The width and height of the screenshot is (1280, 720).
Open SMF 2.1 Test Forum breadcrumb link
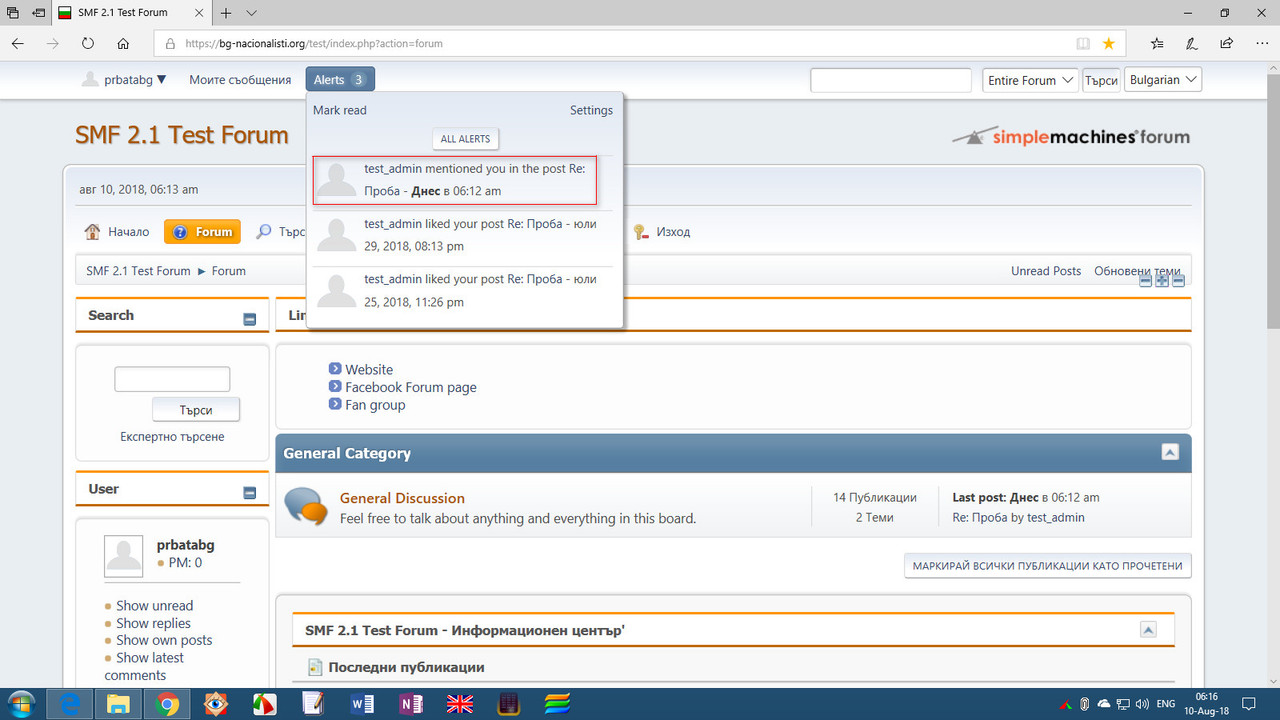[138, 271]
